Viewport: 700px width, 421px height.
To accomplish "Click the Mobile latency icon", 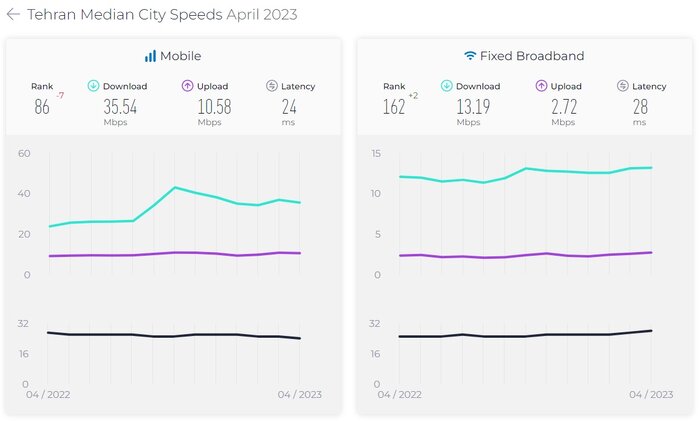I will (x=271, y=86).
